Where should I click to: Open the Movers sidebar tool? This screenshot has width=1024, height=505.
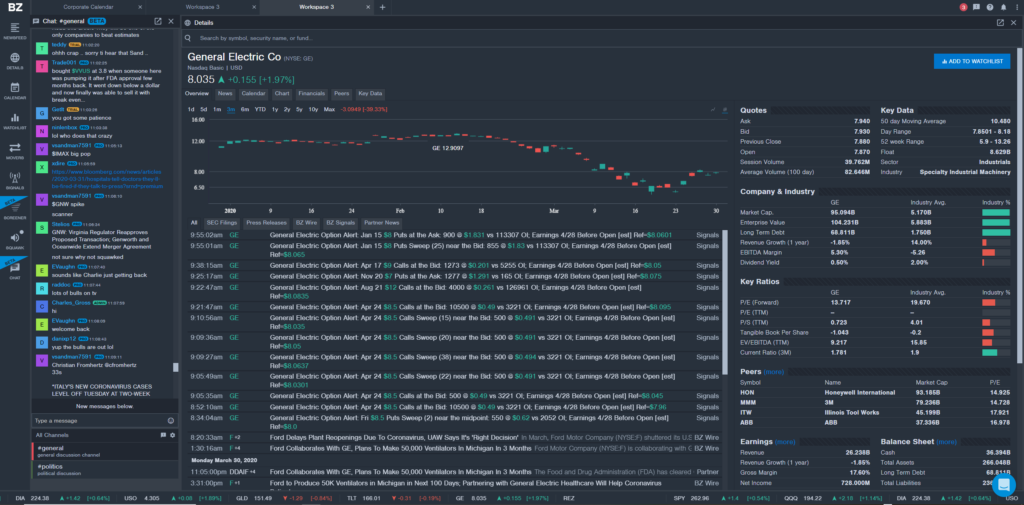(14, 151)
